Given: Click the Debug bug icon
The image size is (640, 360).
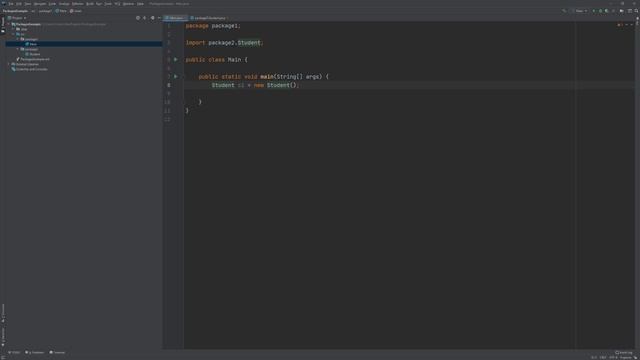Looking at the screenshot, I should [600, 11].
